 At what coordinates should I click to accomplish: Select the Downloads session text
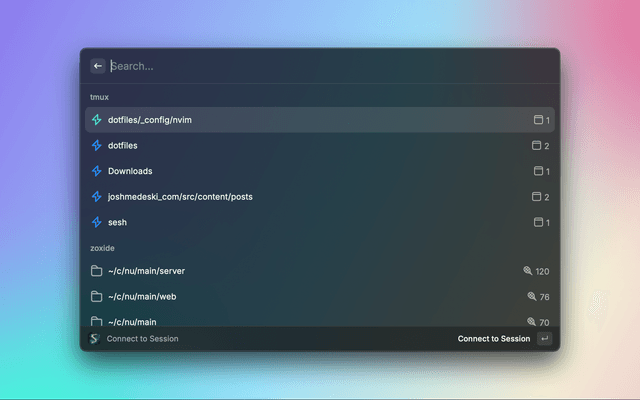[130, 171]
